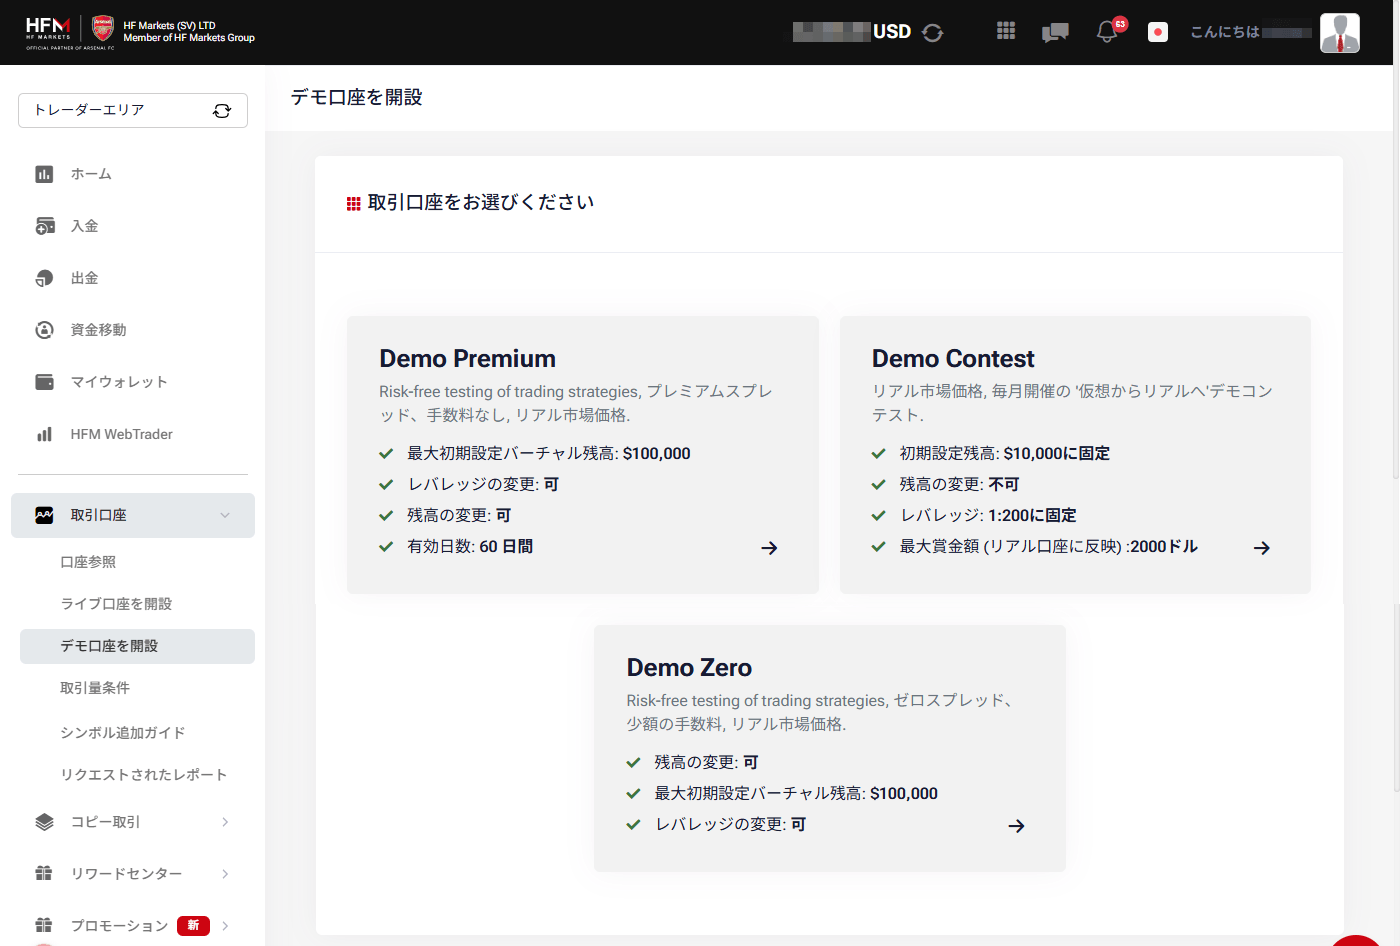The height and width of the screenshot is (946, 1400).
Task: Refresh the USD balance icon
Action: tap(933, 32)
